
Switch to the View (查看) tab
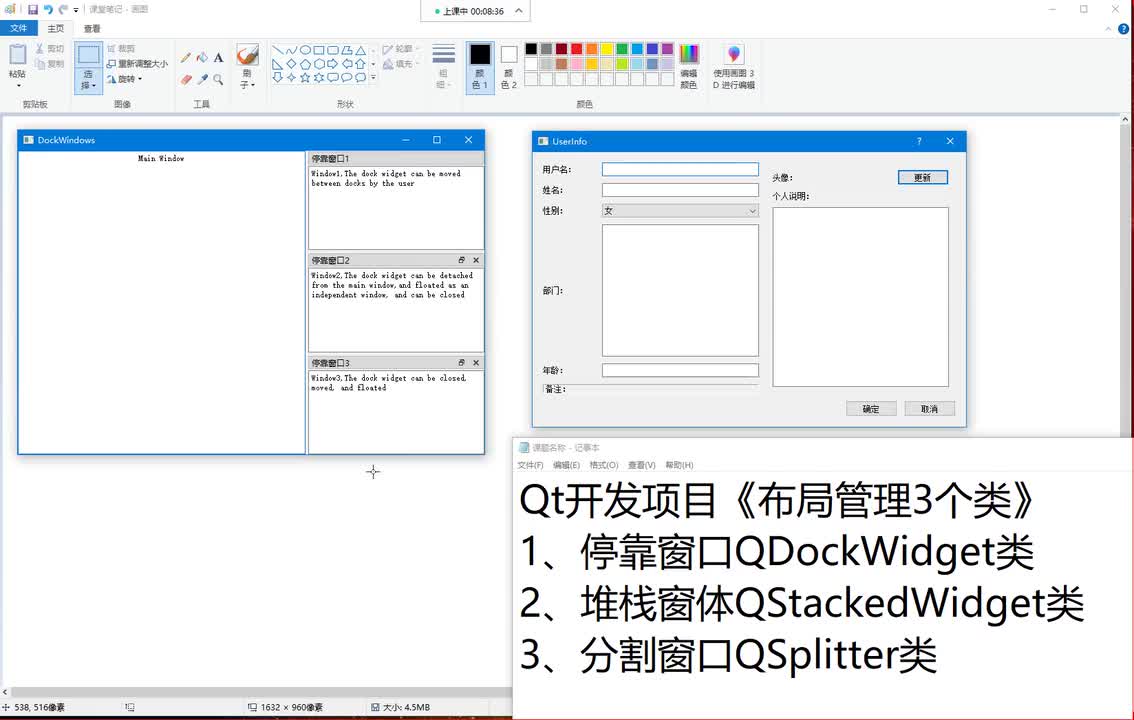click(x=92, y=28)
